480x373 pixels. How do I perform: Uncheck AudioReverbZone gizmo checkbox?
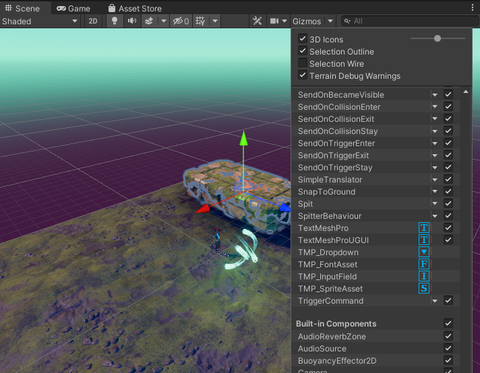pos(448,336)
